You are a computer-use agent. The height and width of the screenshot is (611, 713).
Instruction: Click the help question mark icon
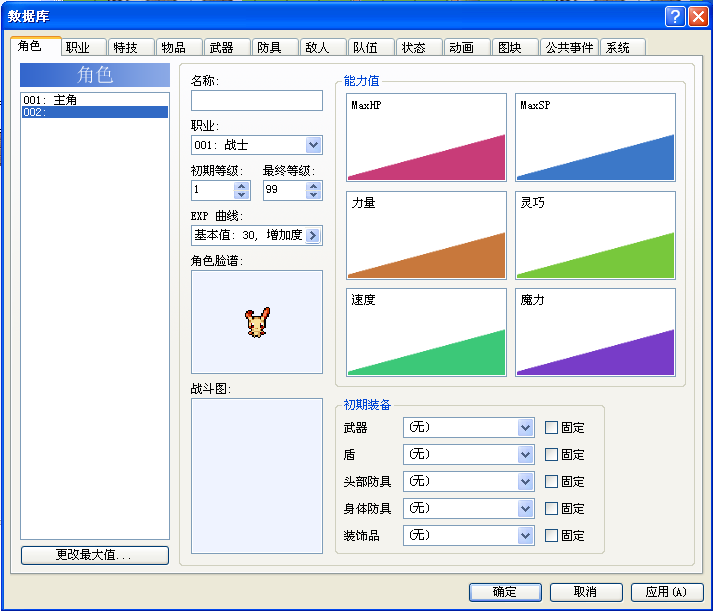[x=675, y=17]
